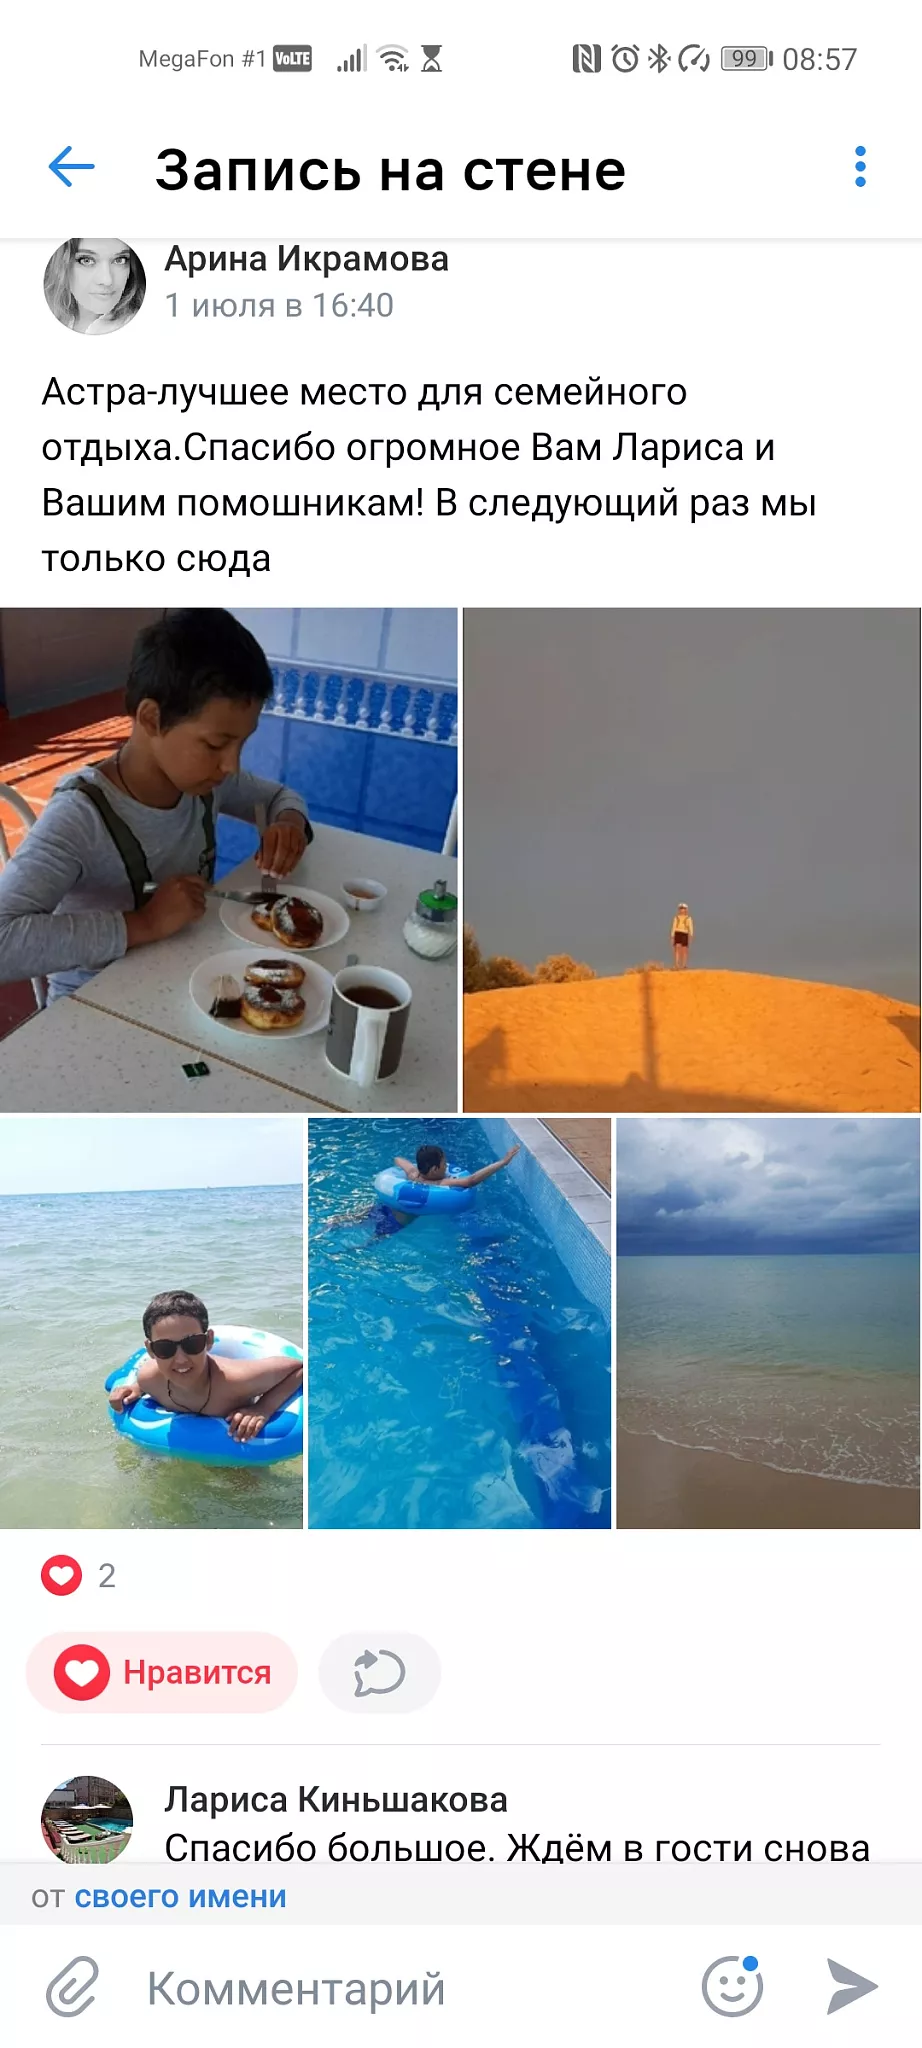
Task: Open Арина Икрамова profile name
Action: click(306, 259)
